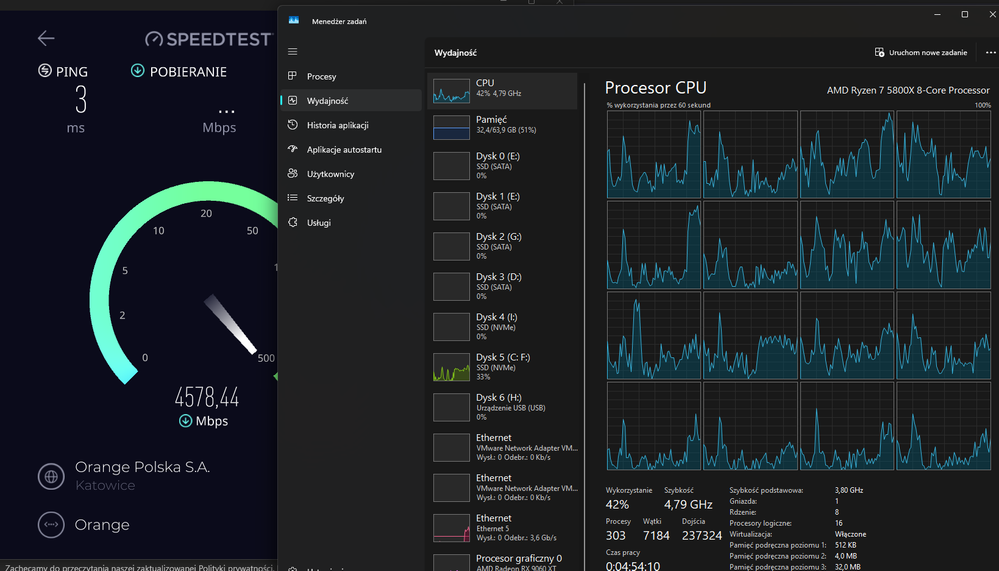Click Uruchom nowe zadanie icon
Viewport: 999px width, 571px height.
pyautogui.click(x=879, y=52)
